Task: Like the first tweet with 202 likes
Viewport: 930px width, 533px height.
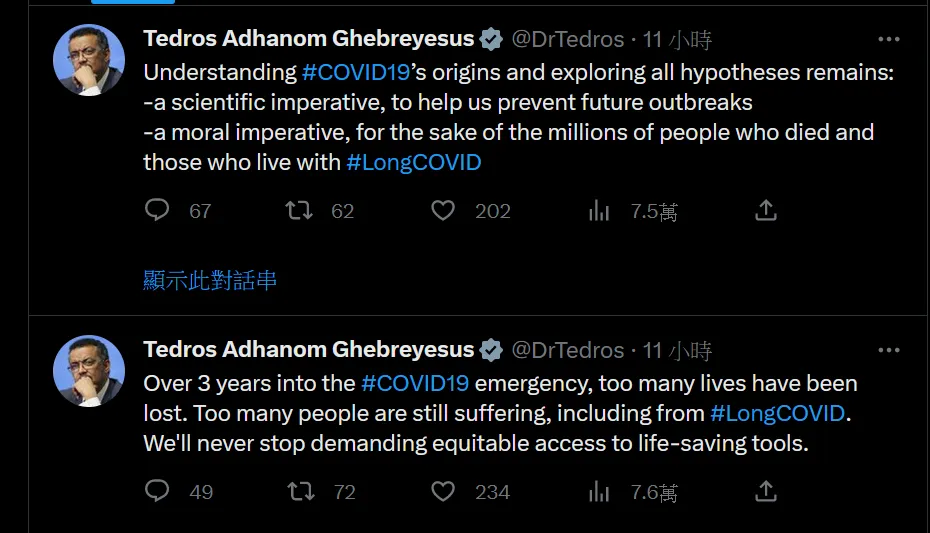Action: 443,210
